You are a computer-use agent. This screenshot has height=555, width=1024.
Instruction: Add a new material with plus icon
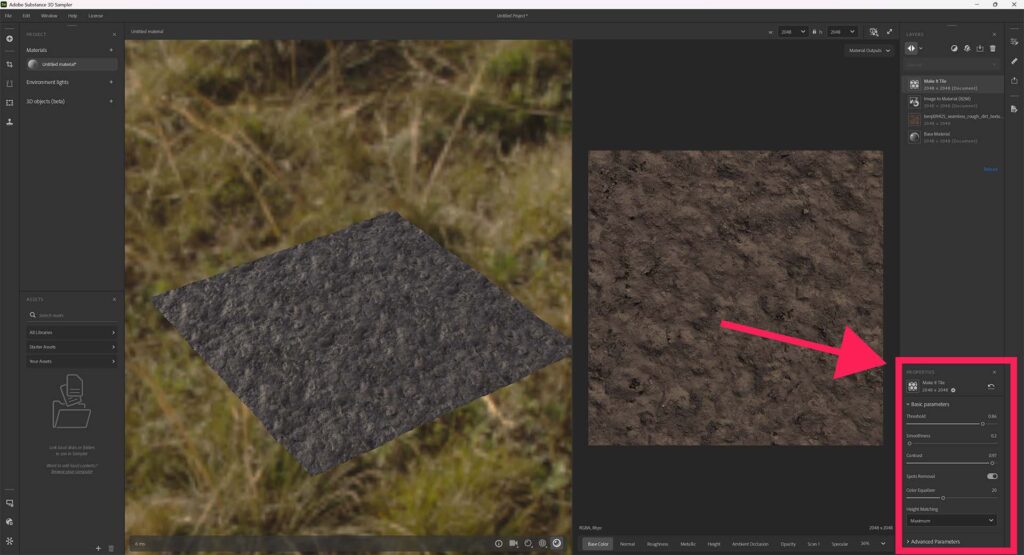pos(111,50)
